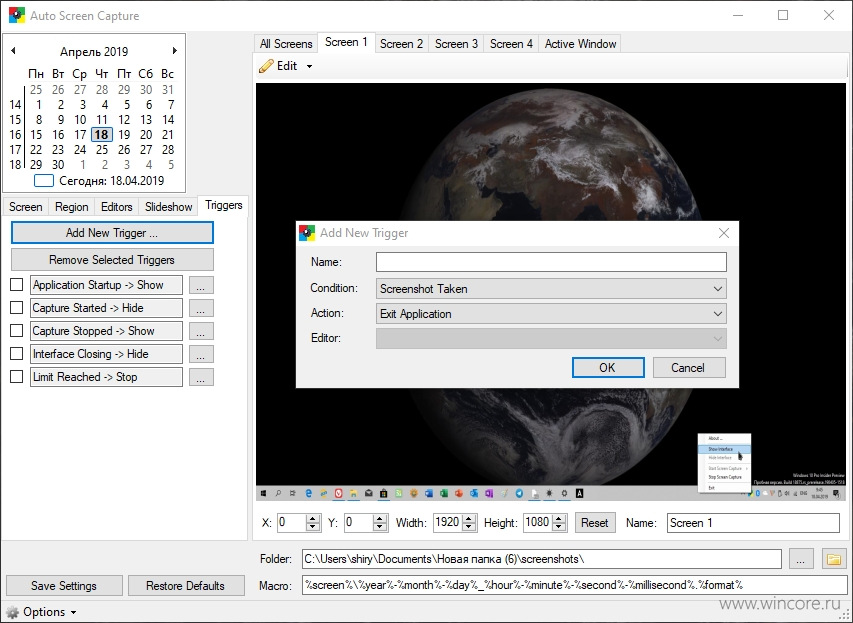Screen dimensions: 853x623
Task: Edit trigger Capture Stopped -> Show via ellipsis
Action: point(201,331)
